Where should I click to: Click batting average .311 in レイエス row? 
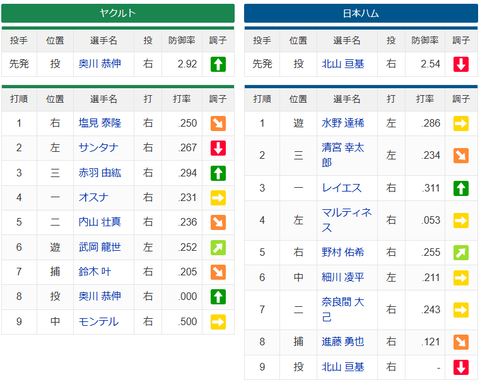[x=431, y=188]
